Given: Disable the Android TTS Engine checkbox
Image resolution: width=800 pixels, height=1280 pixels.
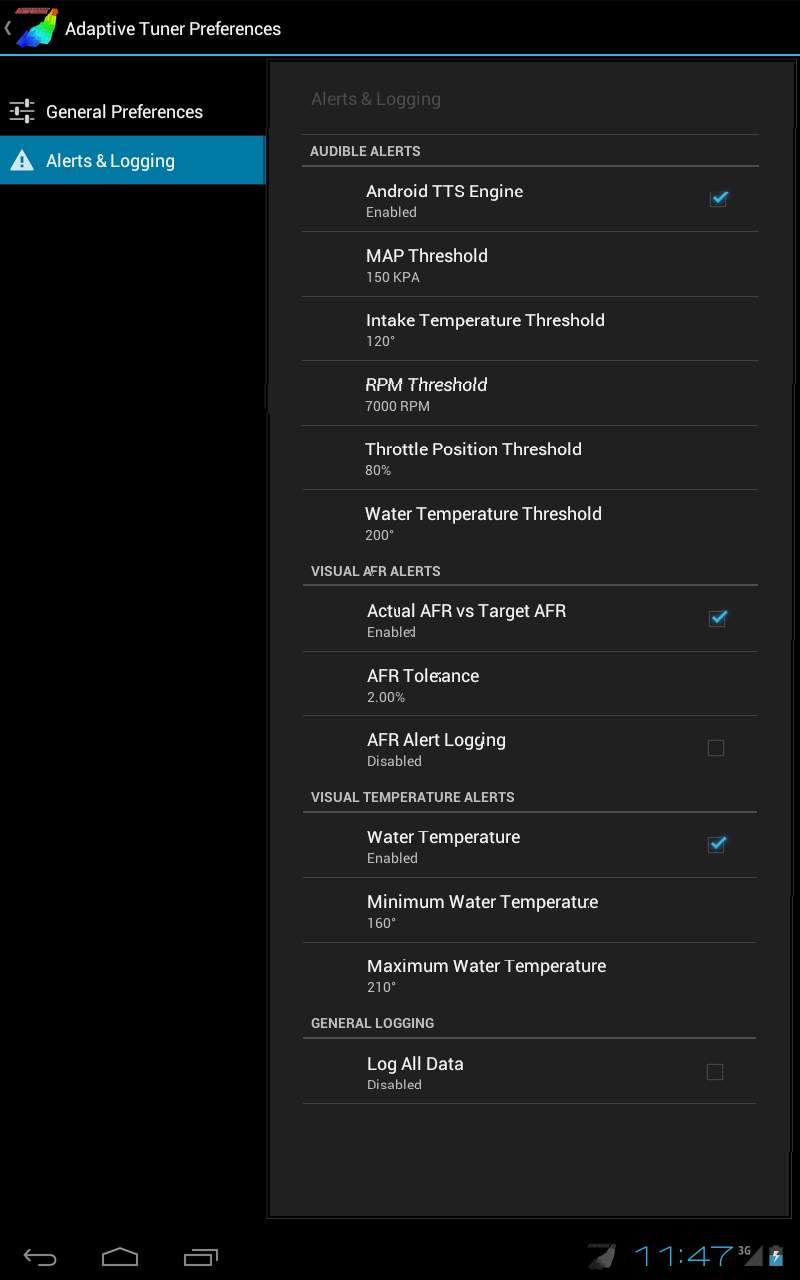Looking at the screenshot, I should click(x=718, y=199).
